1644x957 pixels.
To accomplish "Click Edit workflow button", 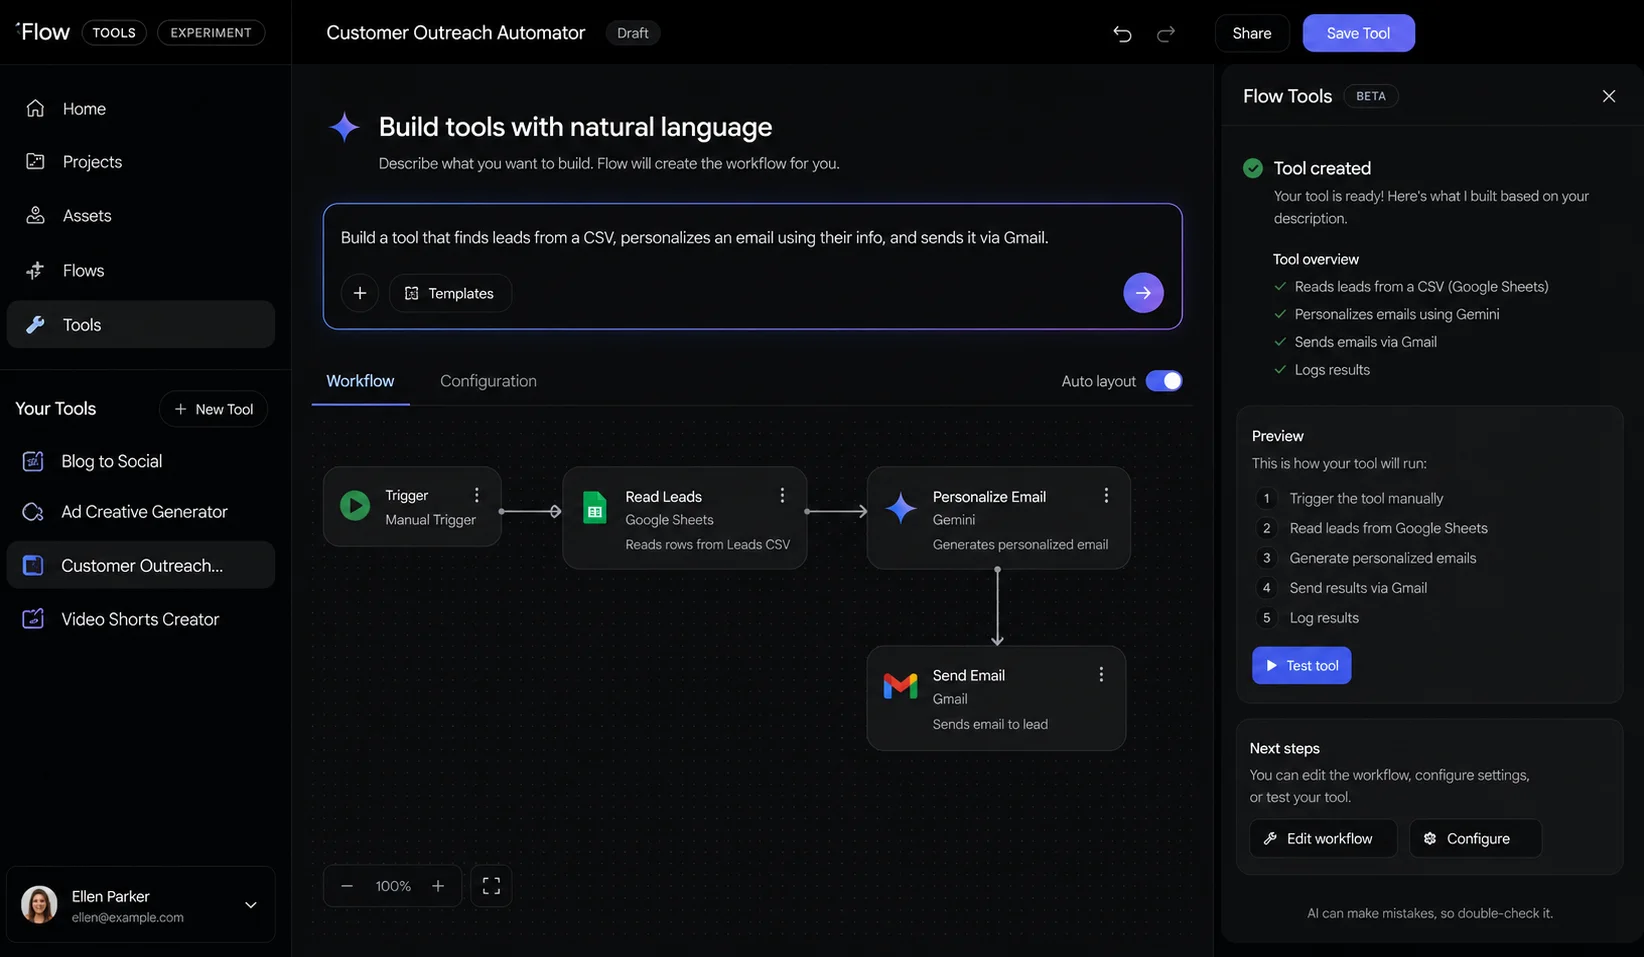I will point(1322,838).
